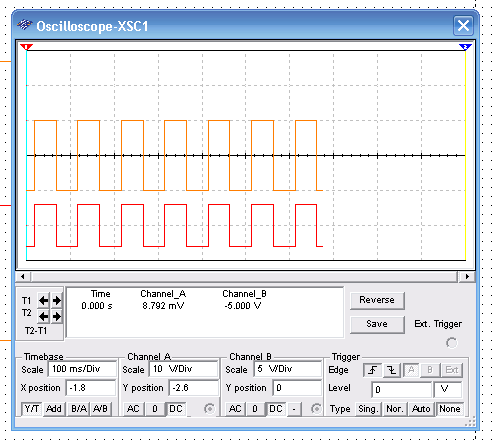Click the Channel A Y position field
The height and width of the screenshot is (440, 492).
tap(193, 388)
